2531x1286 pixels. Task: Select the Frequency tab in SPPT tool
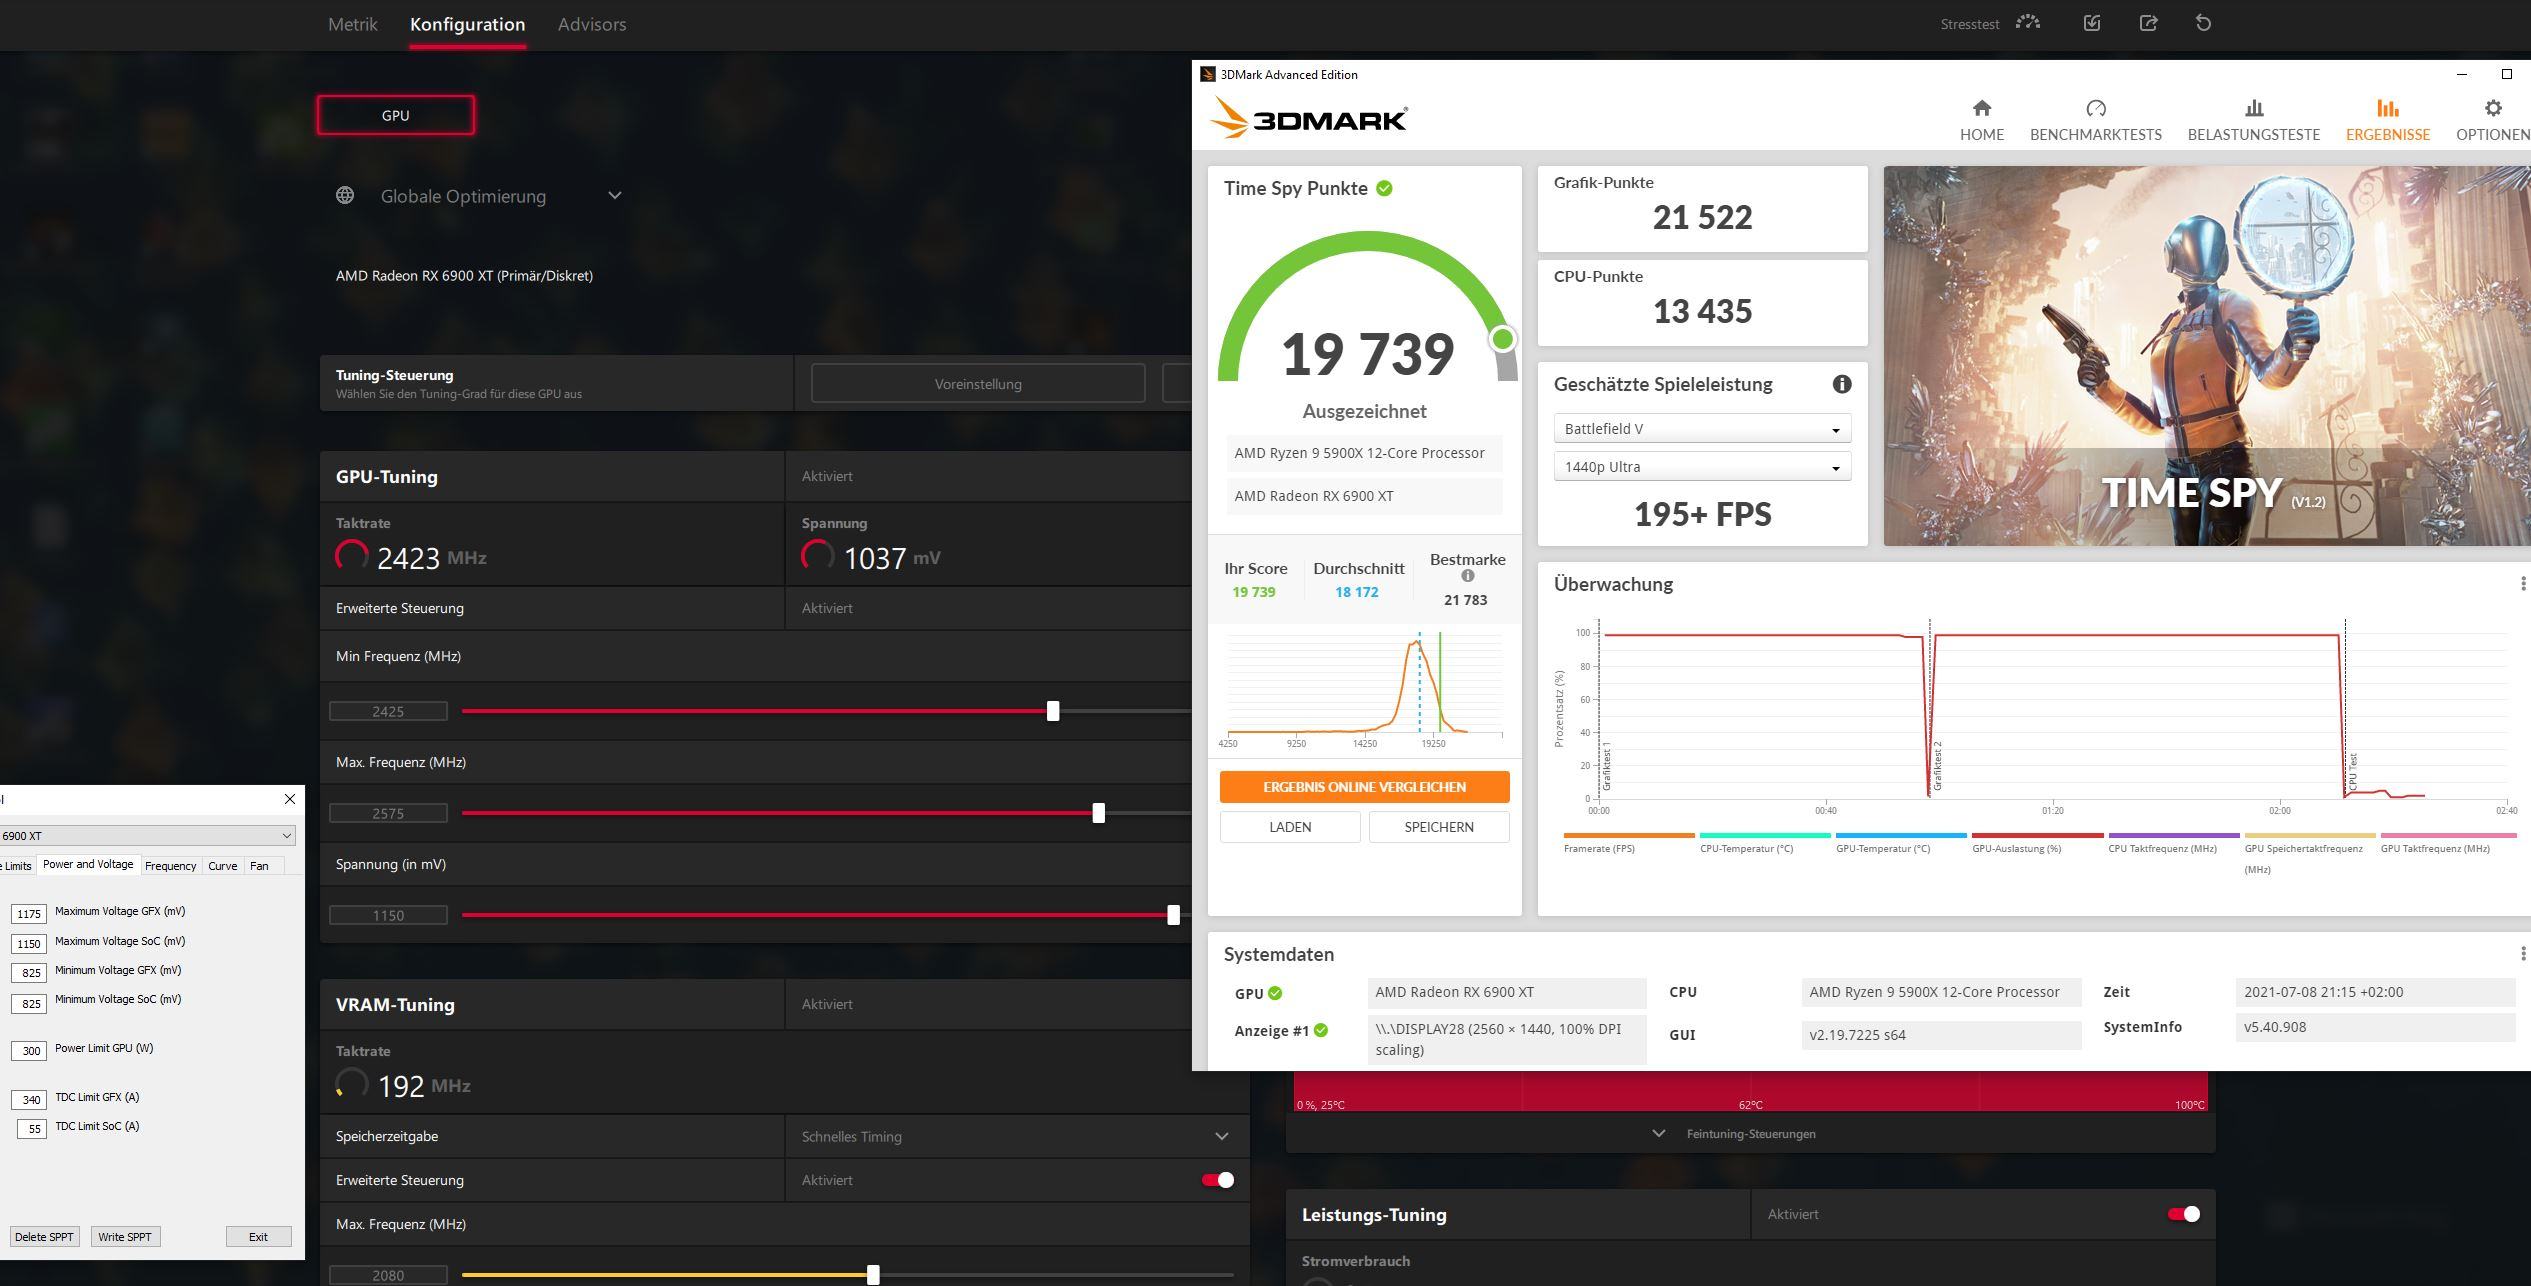tap(170, 866)
